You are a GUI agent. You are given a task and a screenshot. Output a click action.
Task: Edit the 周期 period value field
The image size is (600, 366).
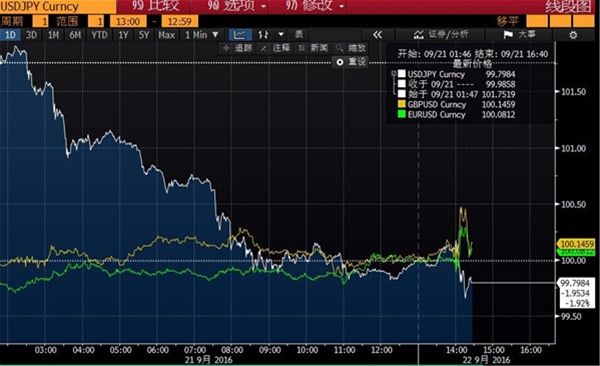[x=41, y=21]
